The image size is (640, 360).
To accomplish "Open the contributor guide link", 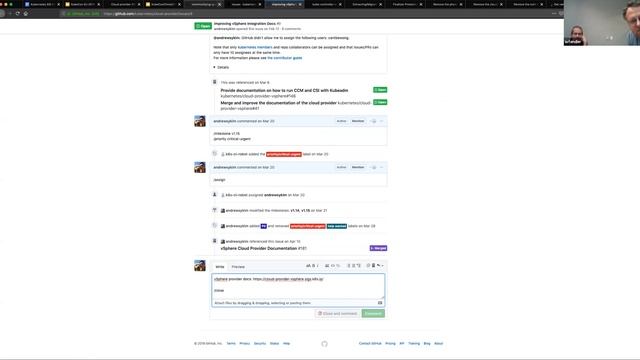I will pyautogui.click(x=284, y=58).
